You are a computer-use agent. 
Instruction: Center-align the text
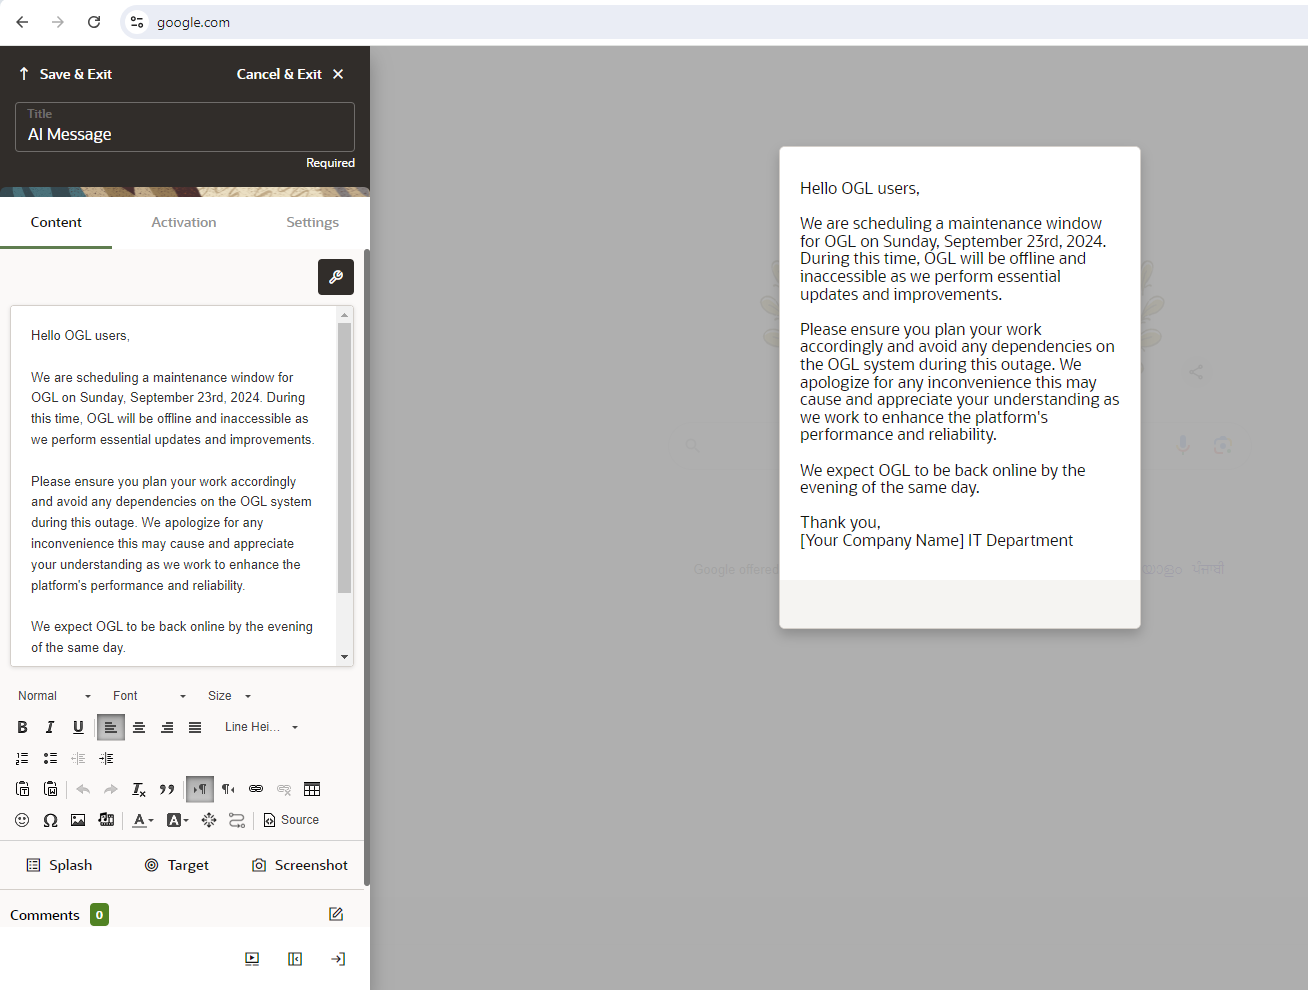point(139,727)
